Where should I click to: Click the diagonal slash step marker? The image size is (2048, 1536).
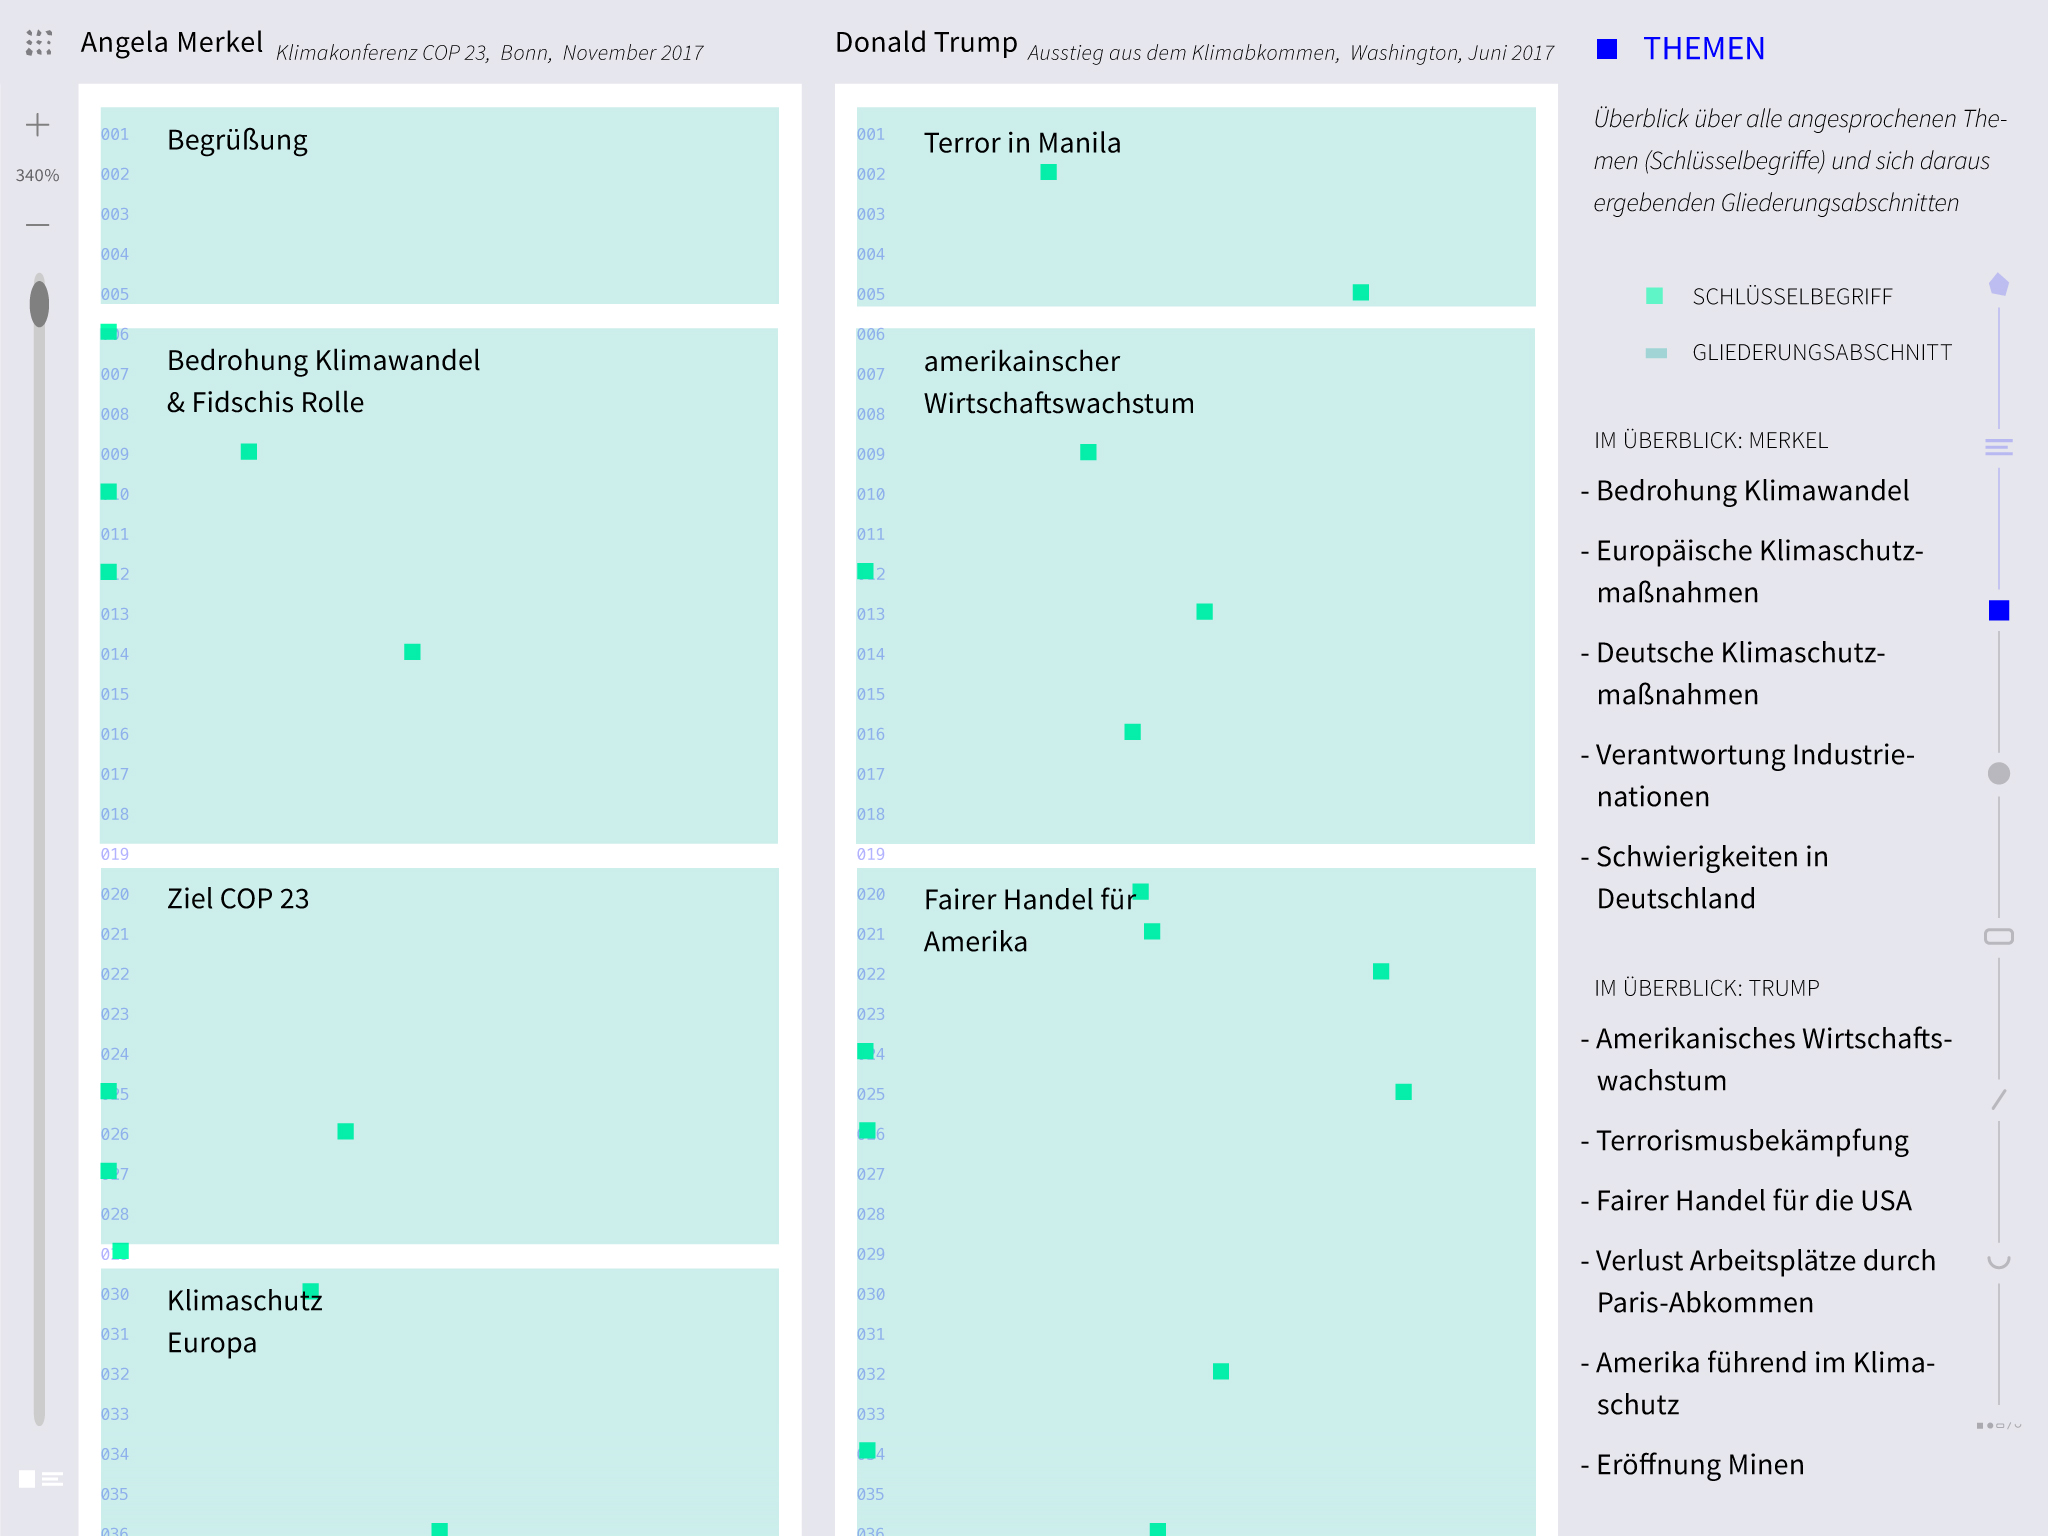[x=1999, y=1099]
